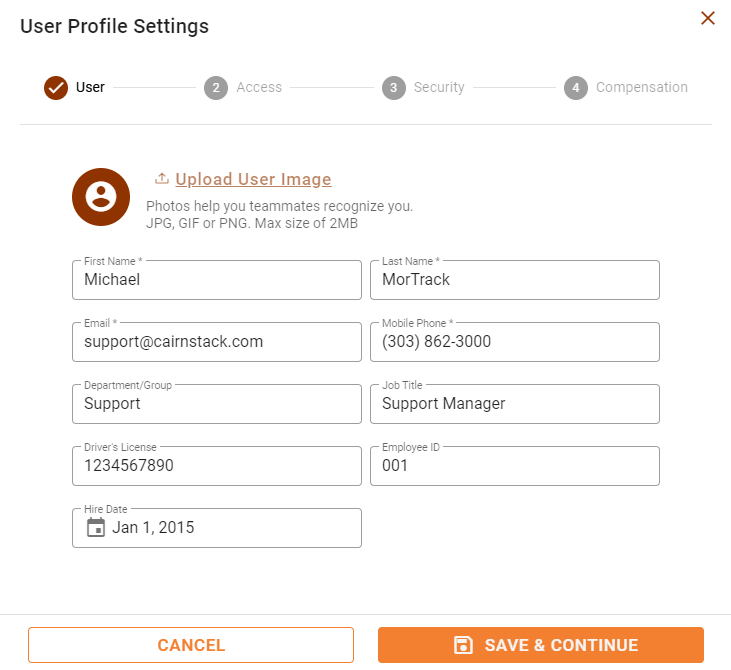Screen dimensions: 731x670
Task: Open the Hire Date calendar icon
Action: tap(96, 527)
